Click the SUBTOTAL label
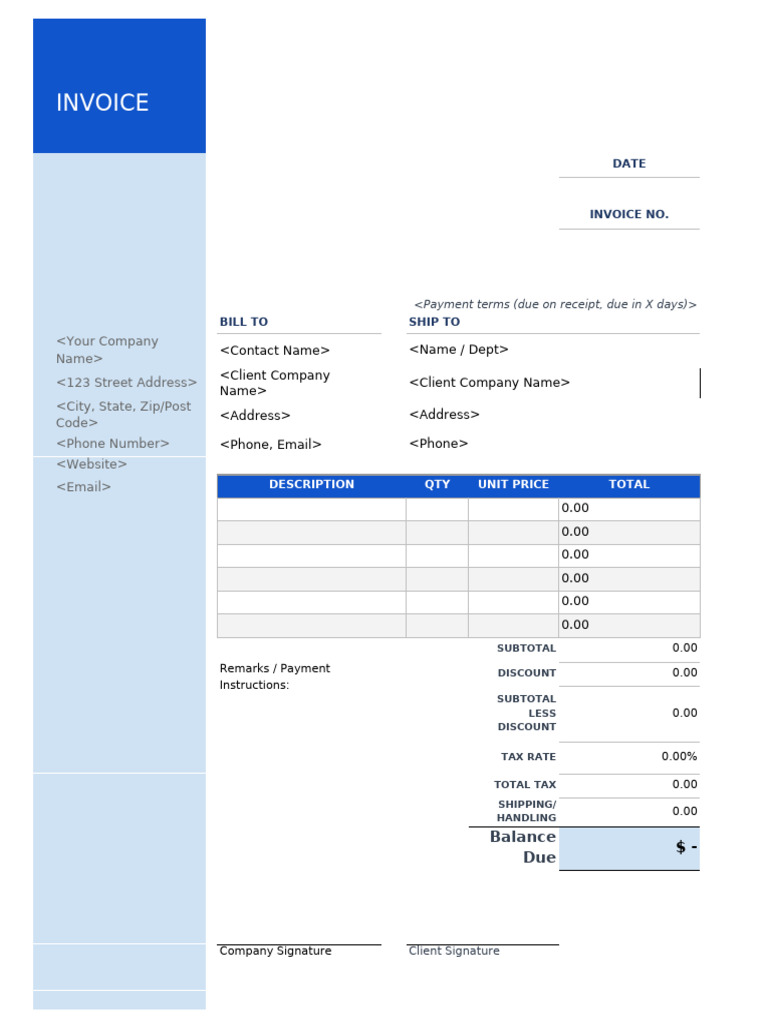 click(x=526, y=648)
